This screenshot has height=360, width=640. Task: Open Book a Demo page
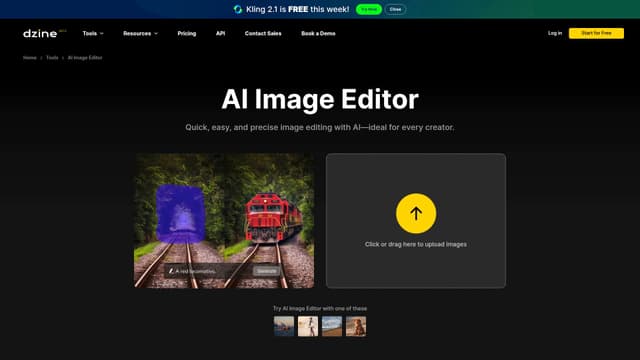pos(318,33)
